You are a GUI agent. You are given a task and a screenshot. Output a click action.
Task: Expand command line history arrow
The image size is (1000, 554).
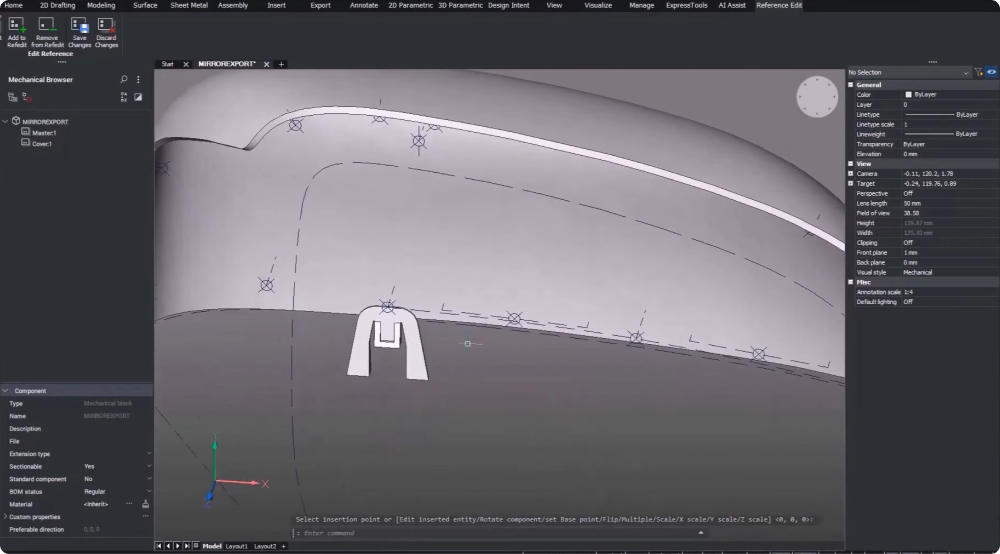coord(701,533)
